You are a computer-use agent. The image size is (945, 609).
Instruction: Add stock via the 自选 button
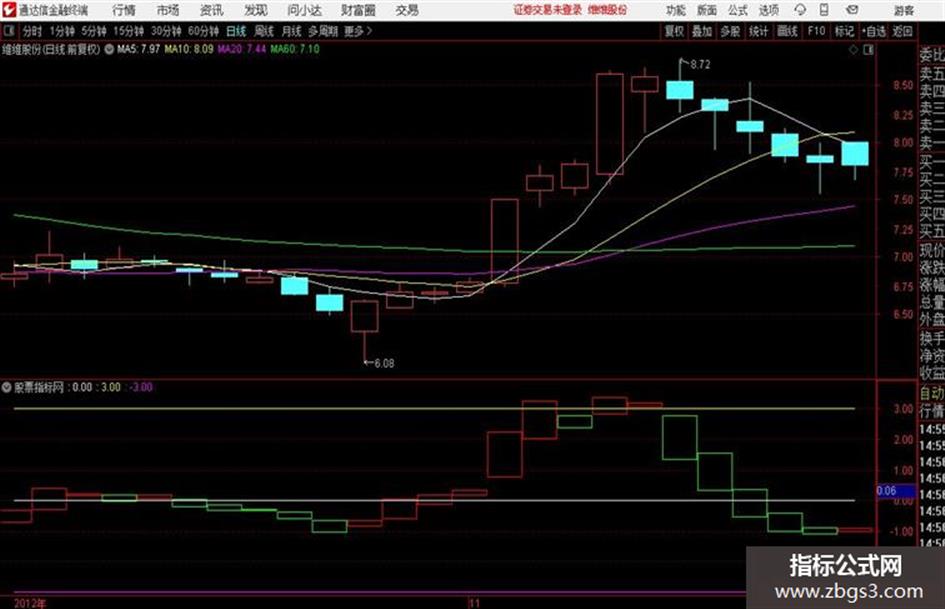click(874, 31)
